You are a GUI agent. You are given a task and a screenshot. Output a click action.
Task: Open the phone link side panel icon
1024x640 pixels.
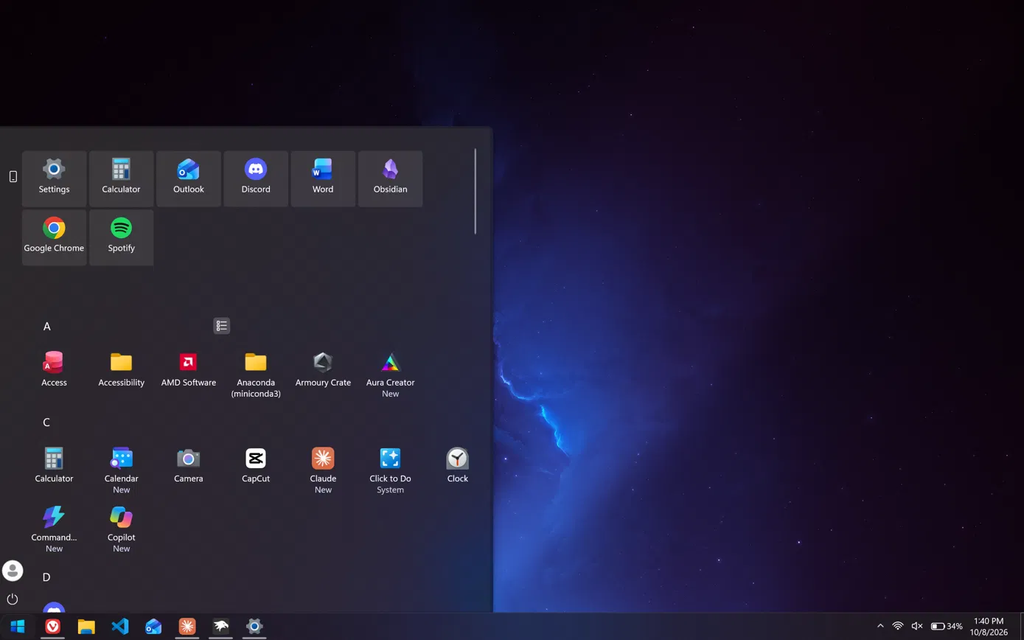pyautogui.click(x=12, y=176)
